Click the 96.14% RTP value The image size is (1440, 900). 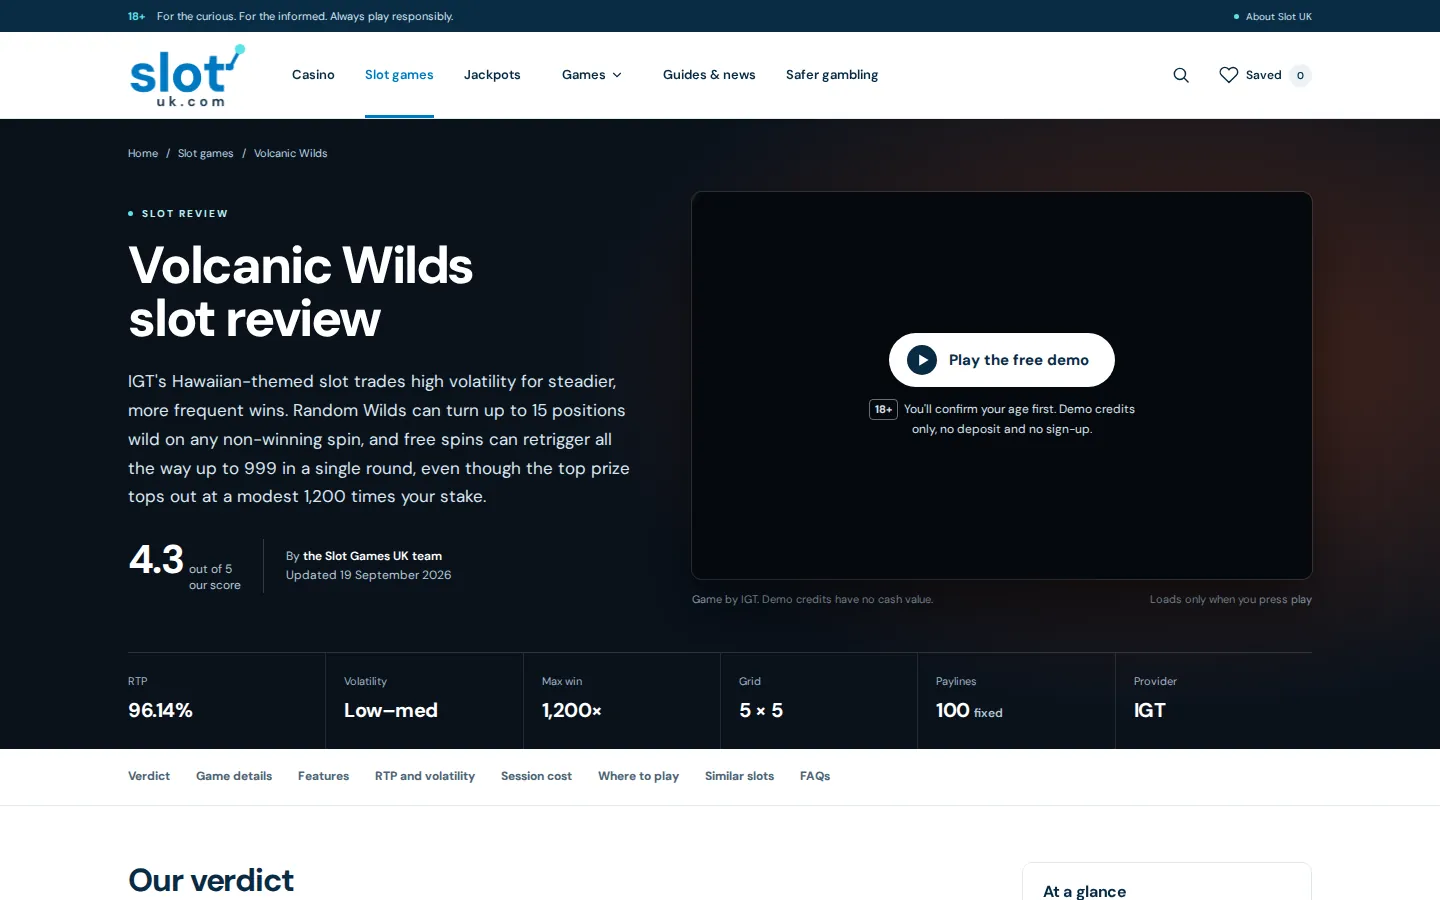tap(160, 710)
